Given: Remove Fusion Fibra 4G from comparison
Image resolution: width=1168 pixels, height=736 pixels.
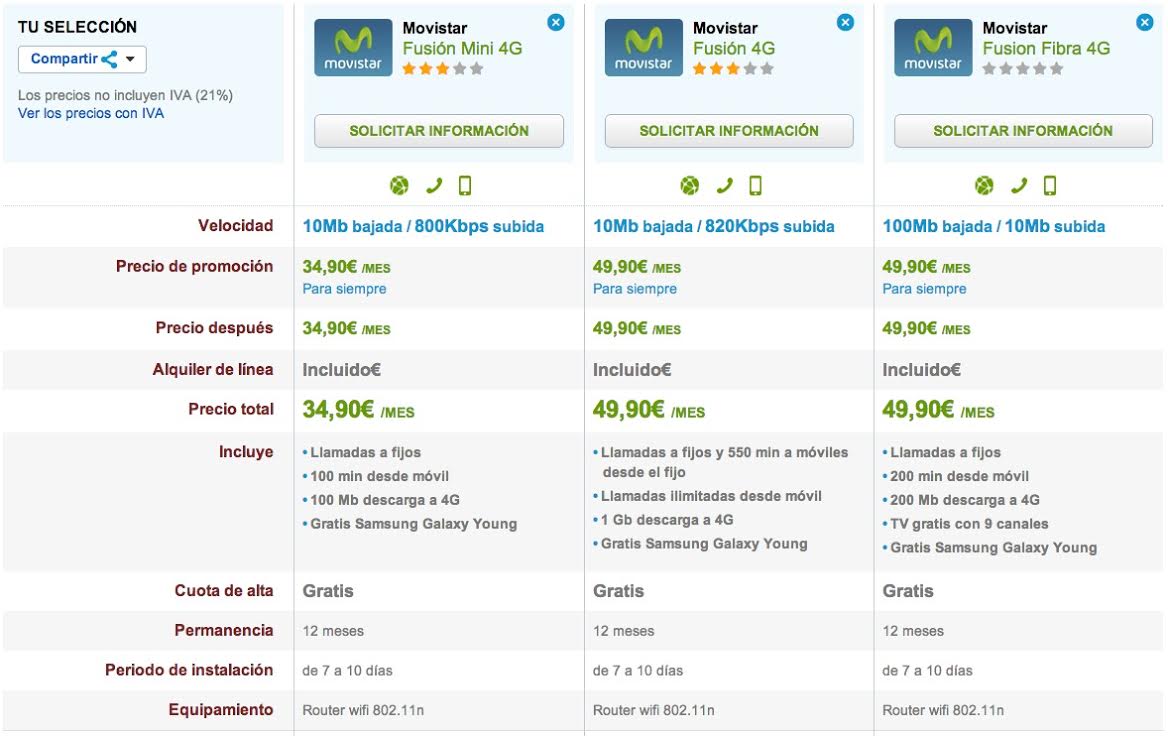Looking at the screenshot, I should [x=1145, y=22].
